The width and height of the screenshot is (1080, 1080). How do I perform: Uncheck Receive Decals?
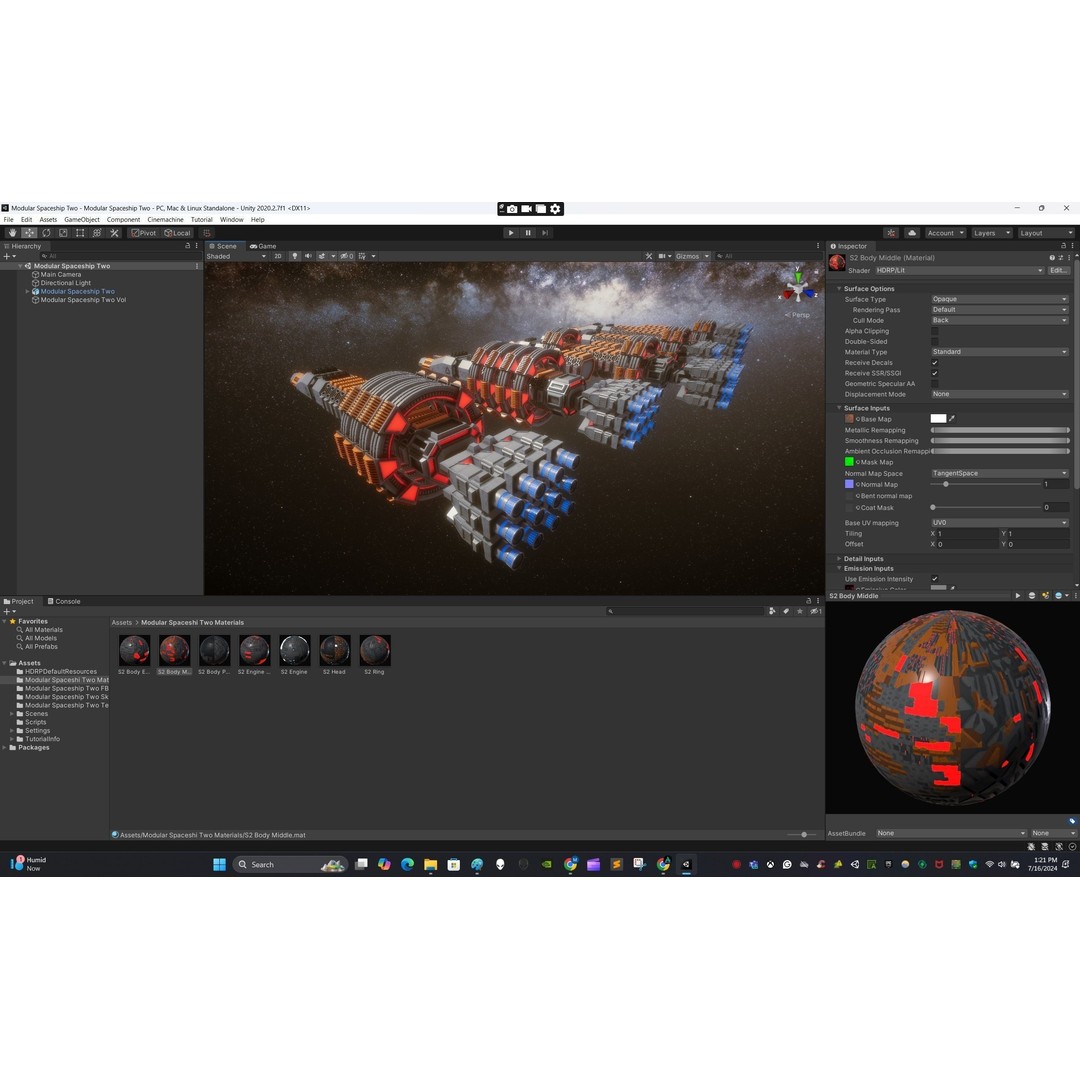coord(935,363)
